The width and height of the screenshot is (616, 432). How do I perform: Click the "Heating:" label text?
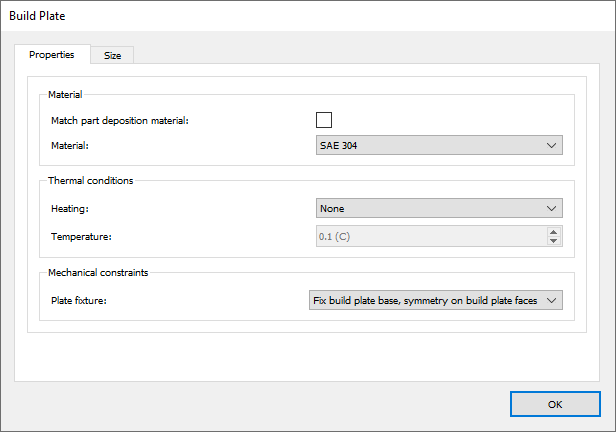(70, 208)
